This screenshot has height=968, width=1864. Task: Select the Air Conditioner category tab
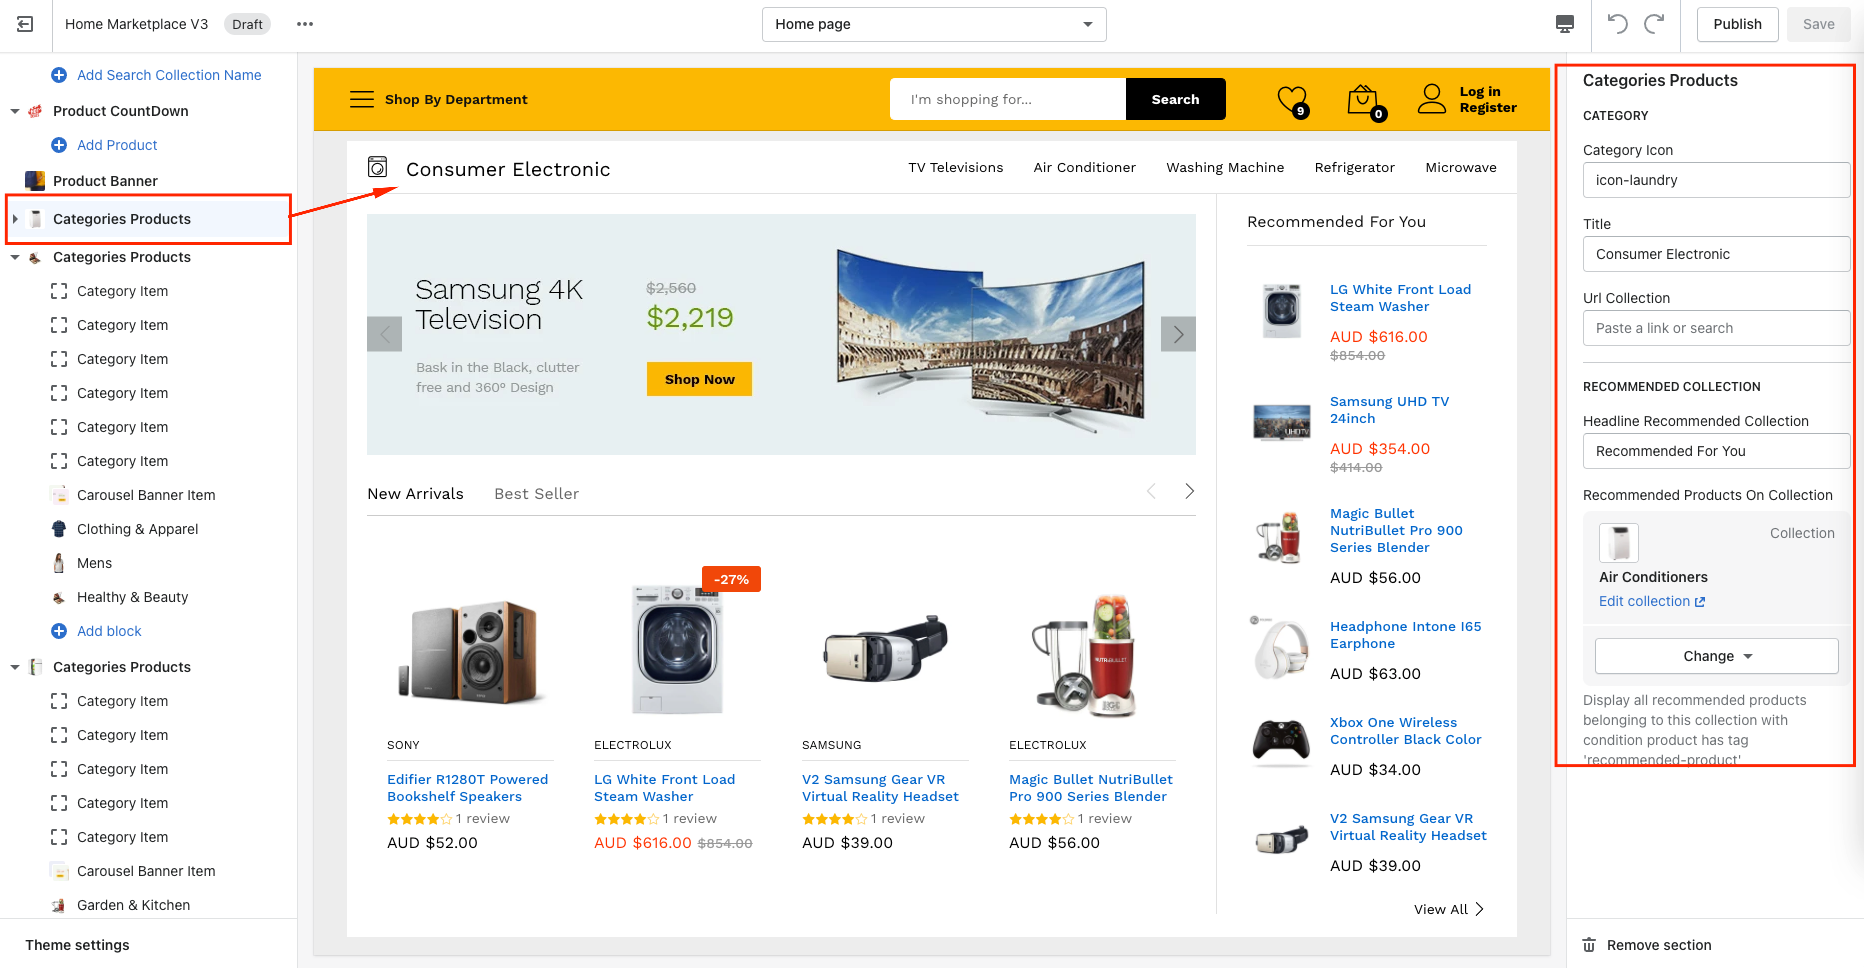coord(1084,168)
